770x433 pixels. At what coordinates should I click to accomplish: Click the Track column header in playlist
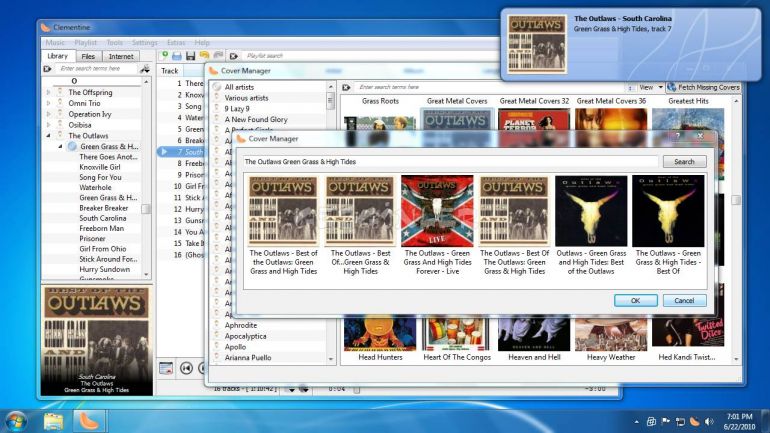click(x=169, y=71)
